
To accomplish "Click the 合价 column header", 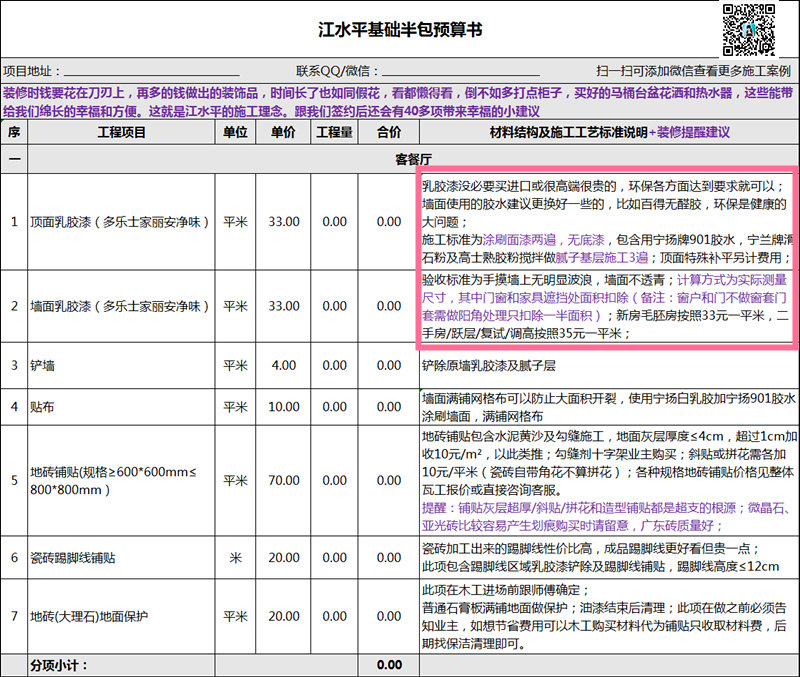I will tap(388, 133).
